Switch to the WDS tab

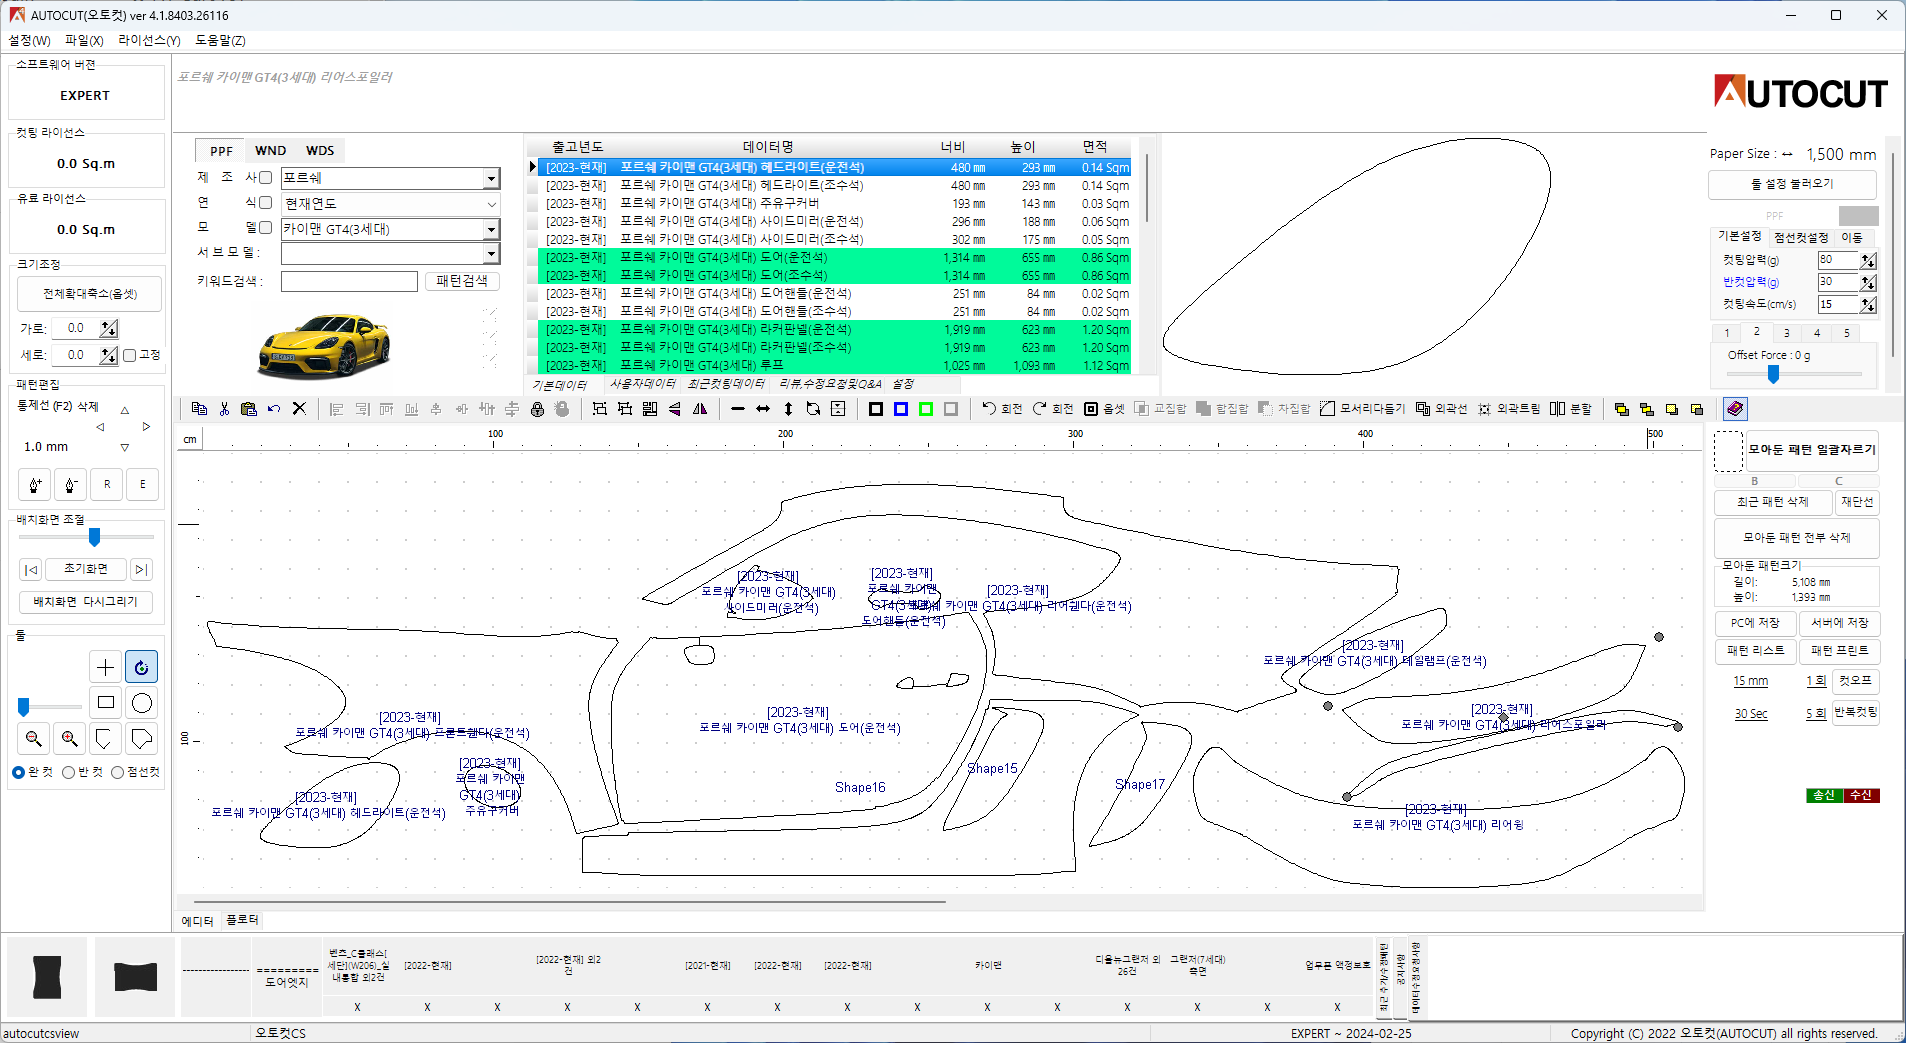click(320, 151)
